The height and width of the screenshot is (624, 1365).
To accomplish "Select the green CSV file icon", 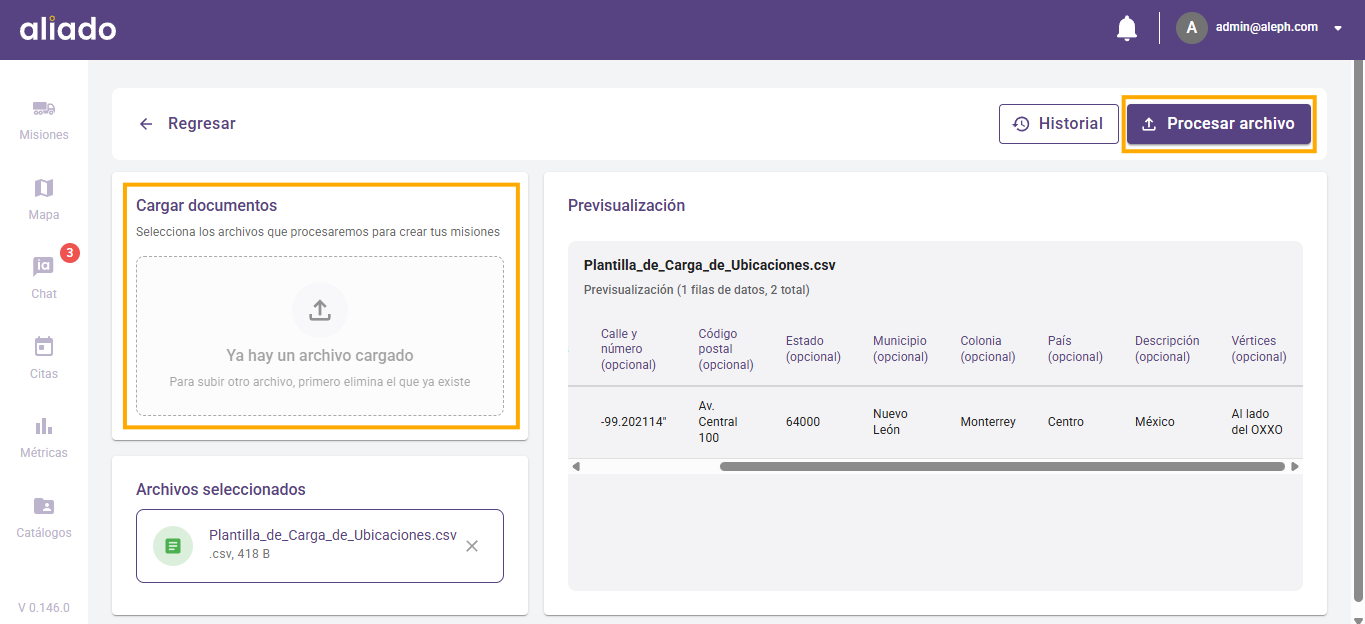I will [x=173, y=546].
